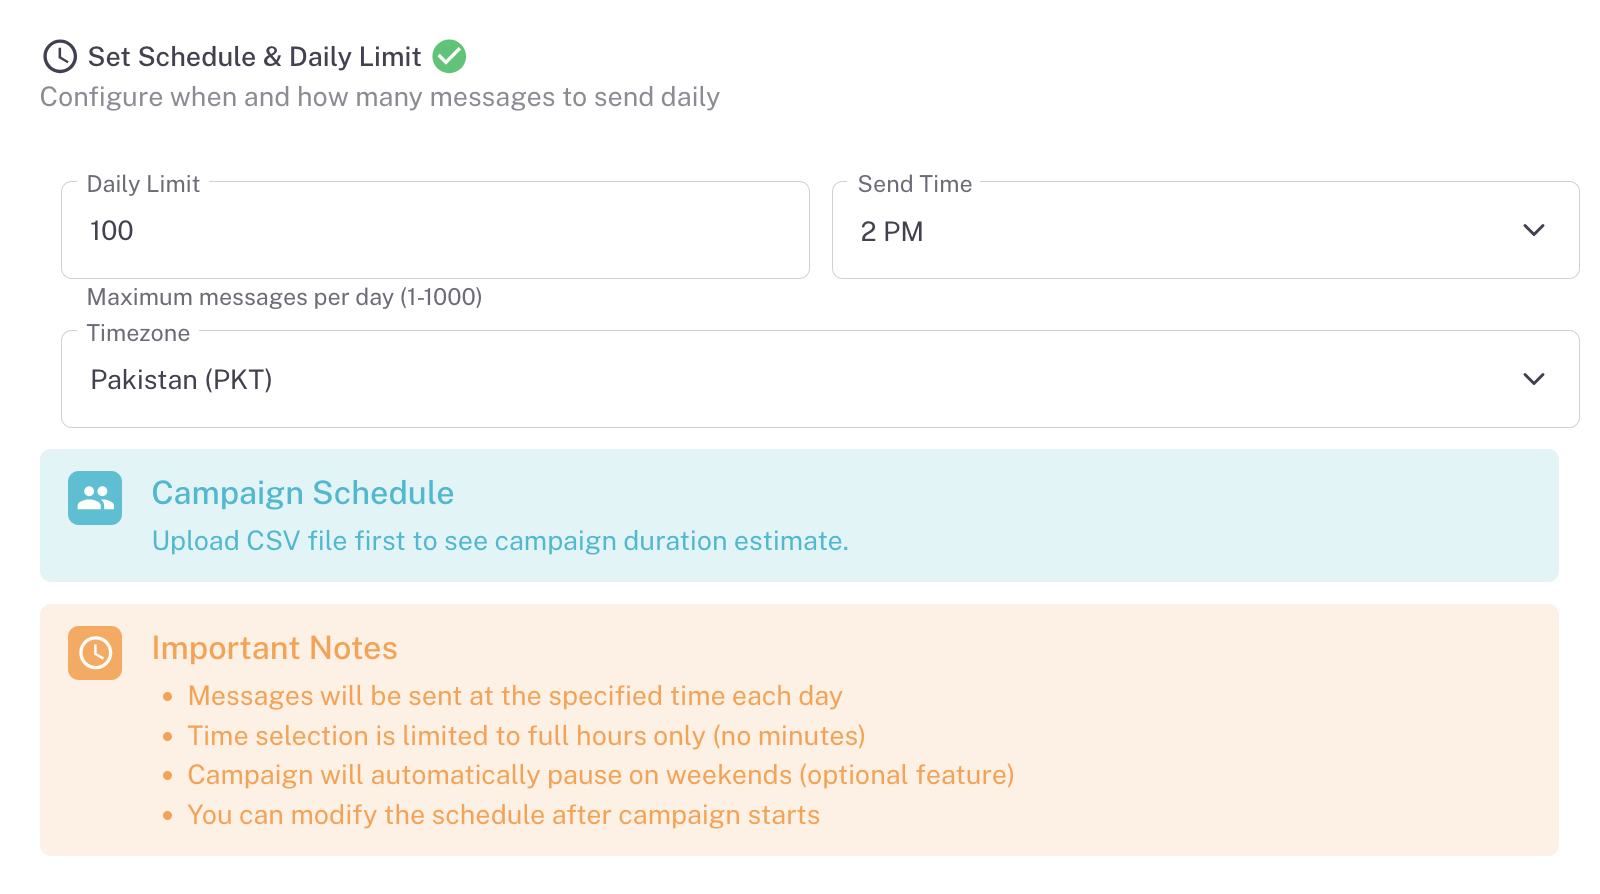Click the orange clock icon in Important Notes

click(x=95, y=653)
